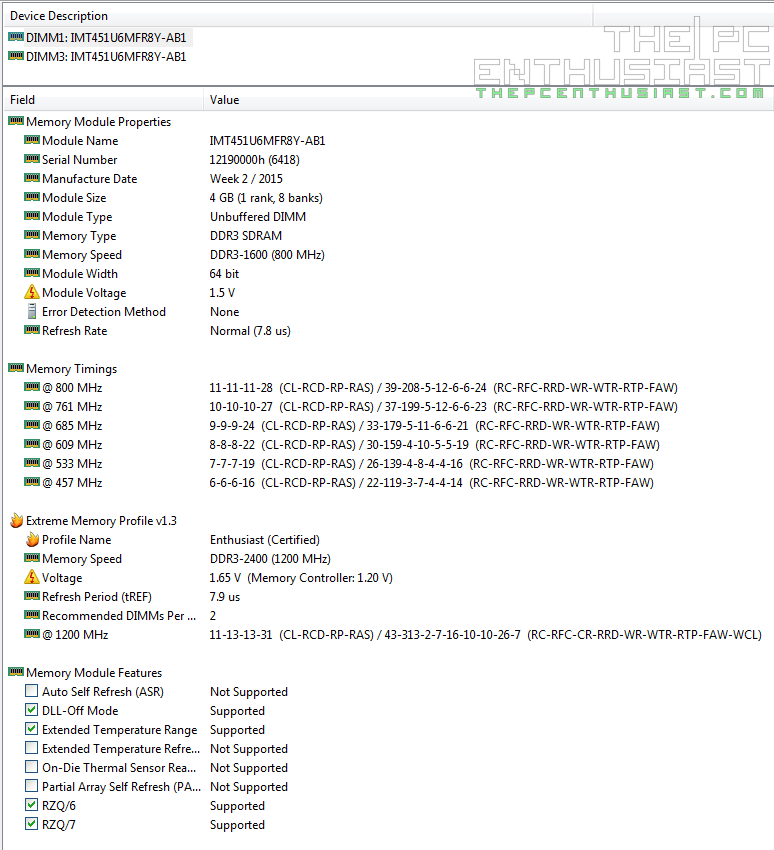774x850 pixels.
Task: Click the Profile Name flame icon
Action: [33, 539]
